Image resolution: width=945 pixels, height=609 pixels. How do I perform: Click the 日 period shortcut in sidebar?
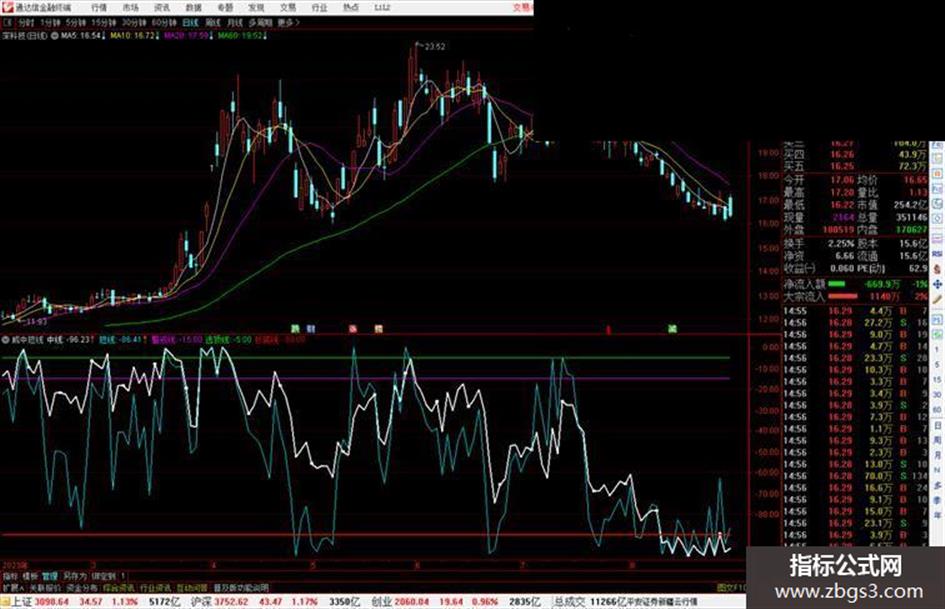(937, 426)
